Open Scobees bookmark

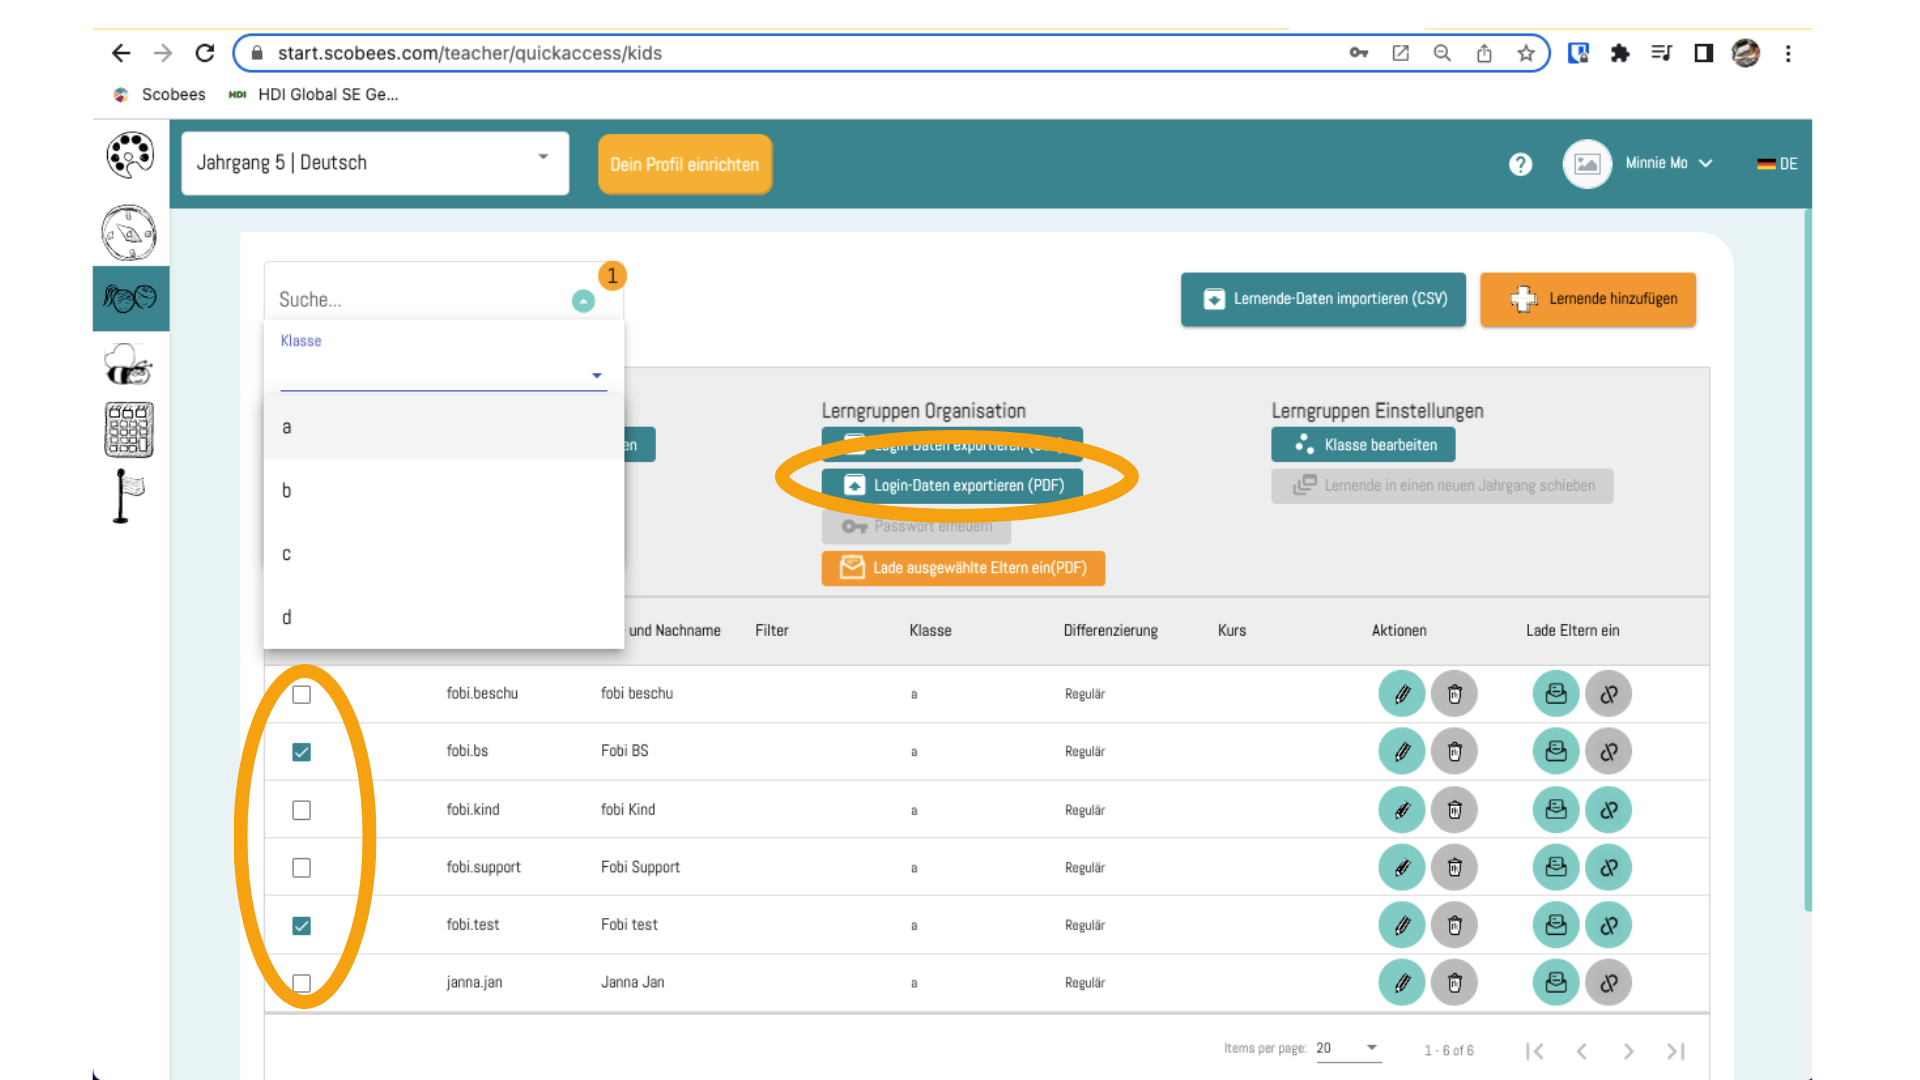160,94
